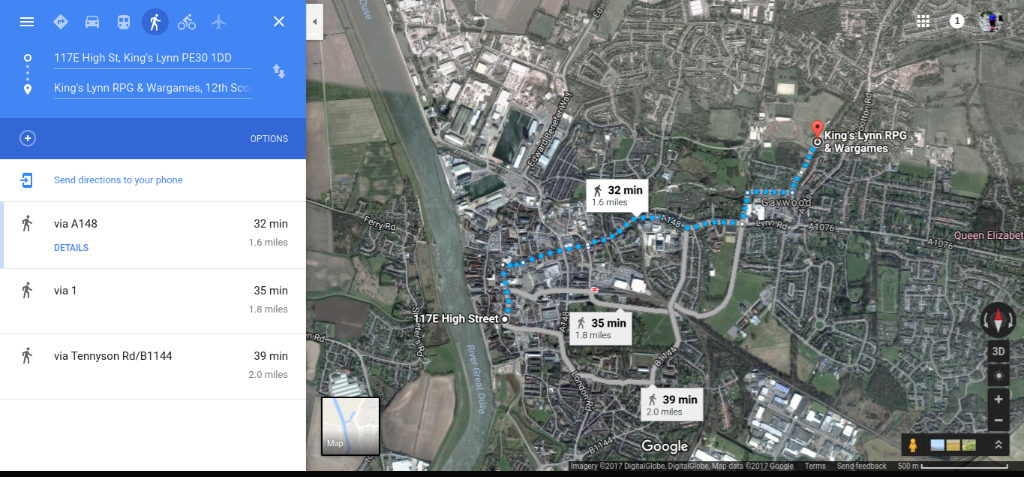Select transit travel mode train icon
Screen dimensions: 1024x477
coord(123,22)
